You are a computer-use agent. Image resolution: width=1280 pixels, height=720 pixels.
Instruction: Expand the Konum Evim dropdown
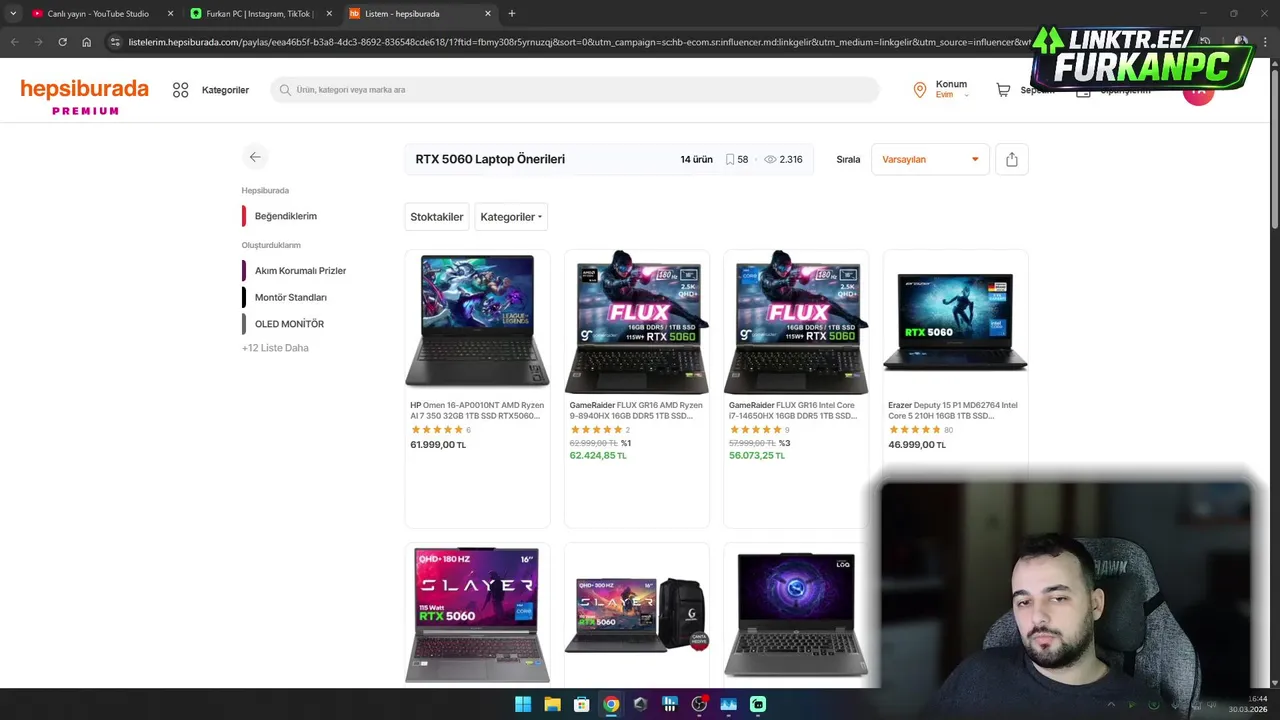(x=951, y=90)
